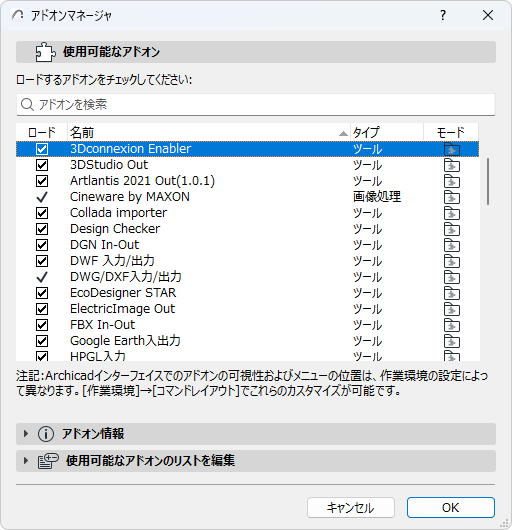
Task: Expand the アドオン情報 panel triangle
Action: click(26, 434)
